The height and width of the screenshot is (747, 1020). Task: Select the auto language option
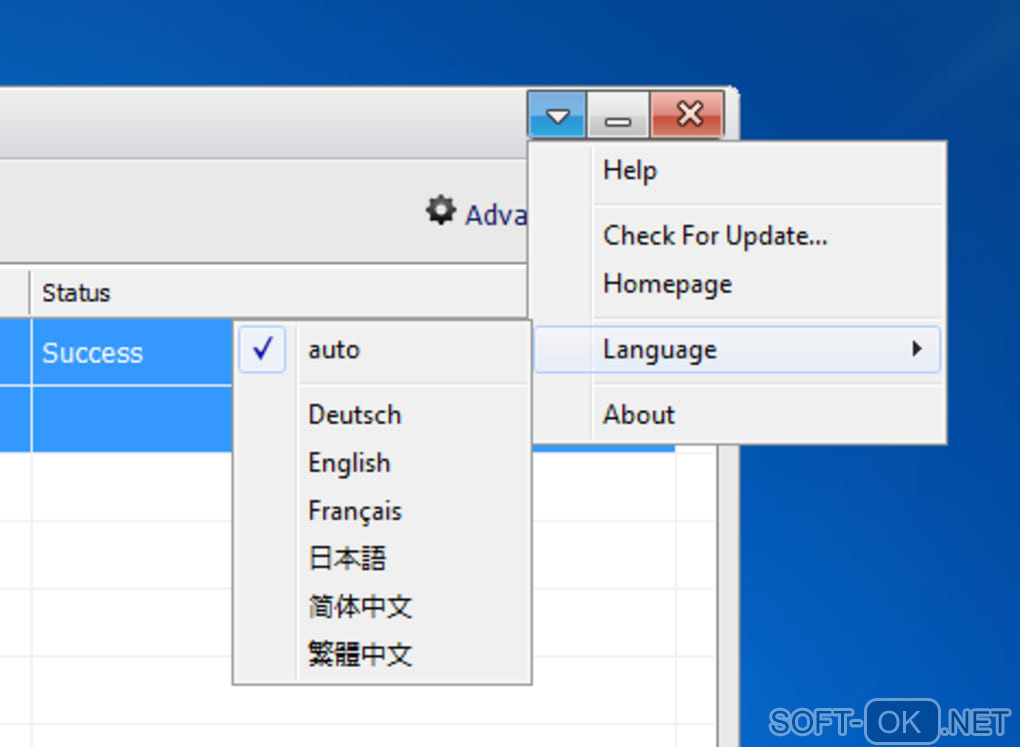tap(382, 350)
